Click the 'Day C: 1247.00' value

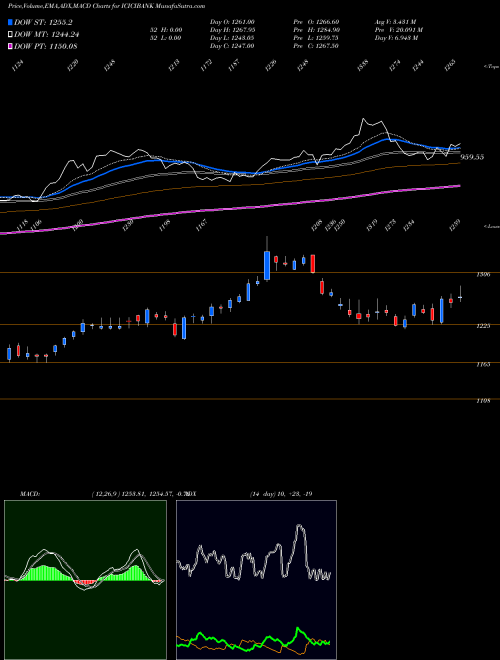(x=232, y=46)
